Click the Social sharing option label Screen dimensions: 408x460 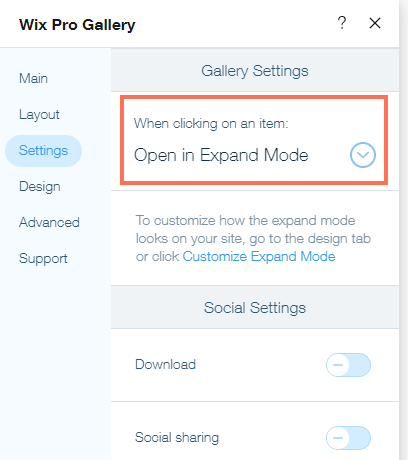click(x=177, y=438)
